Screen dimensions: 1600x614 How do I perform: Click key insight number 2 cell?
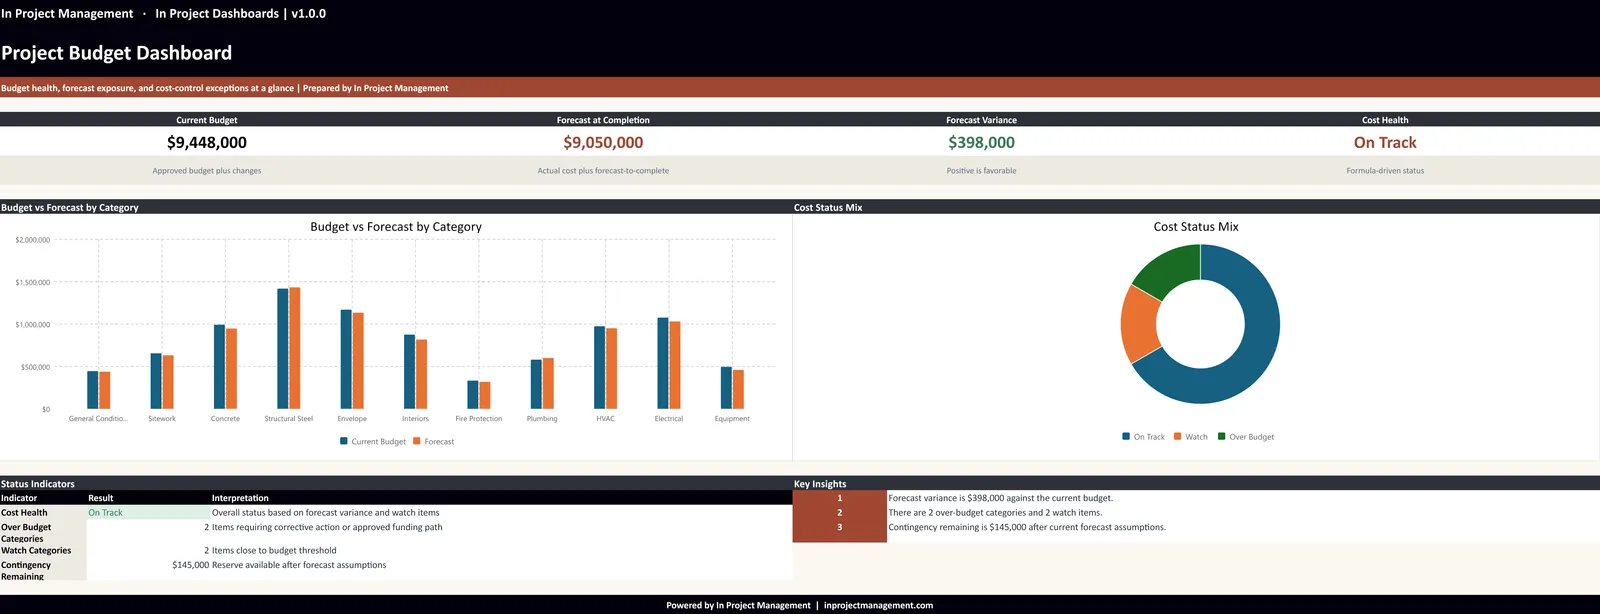pos(839,513)
